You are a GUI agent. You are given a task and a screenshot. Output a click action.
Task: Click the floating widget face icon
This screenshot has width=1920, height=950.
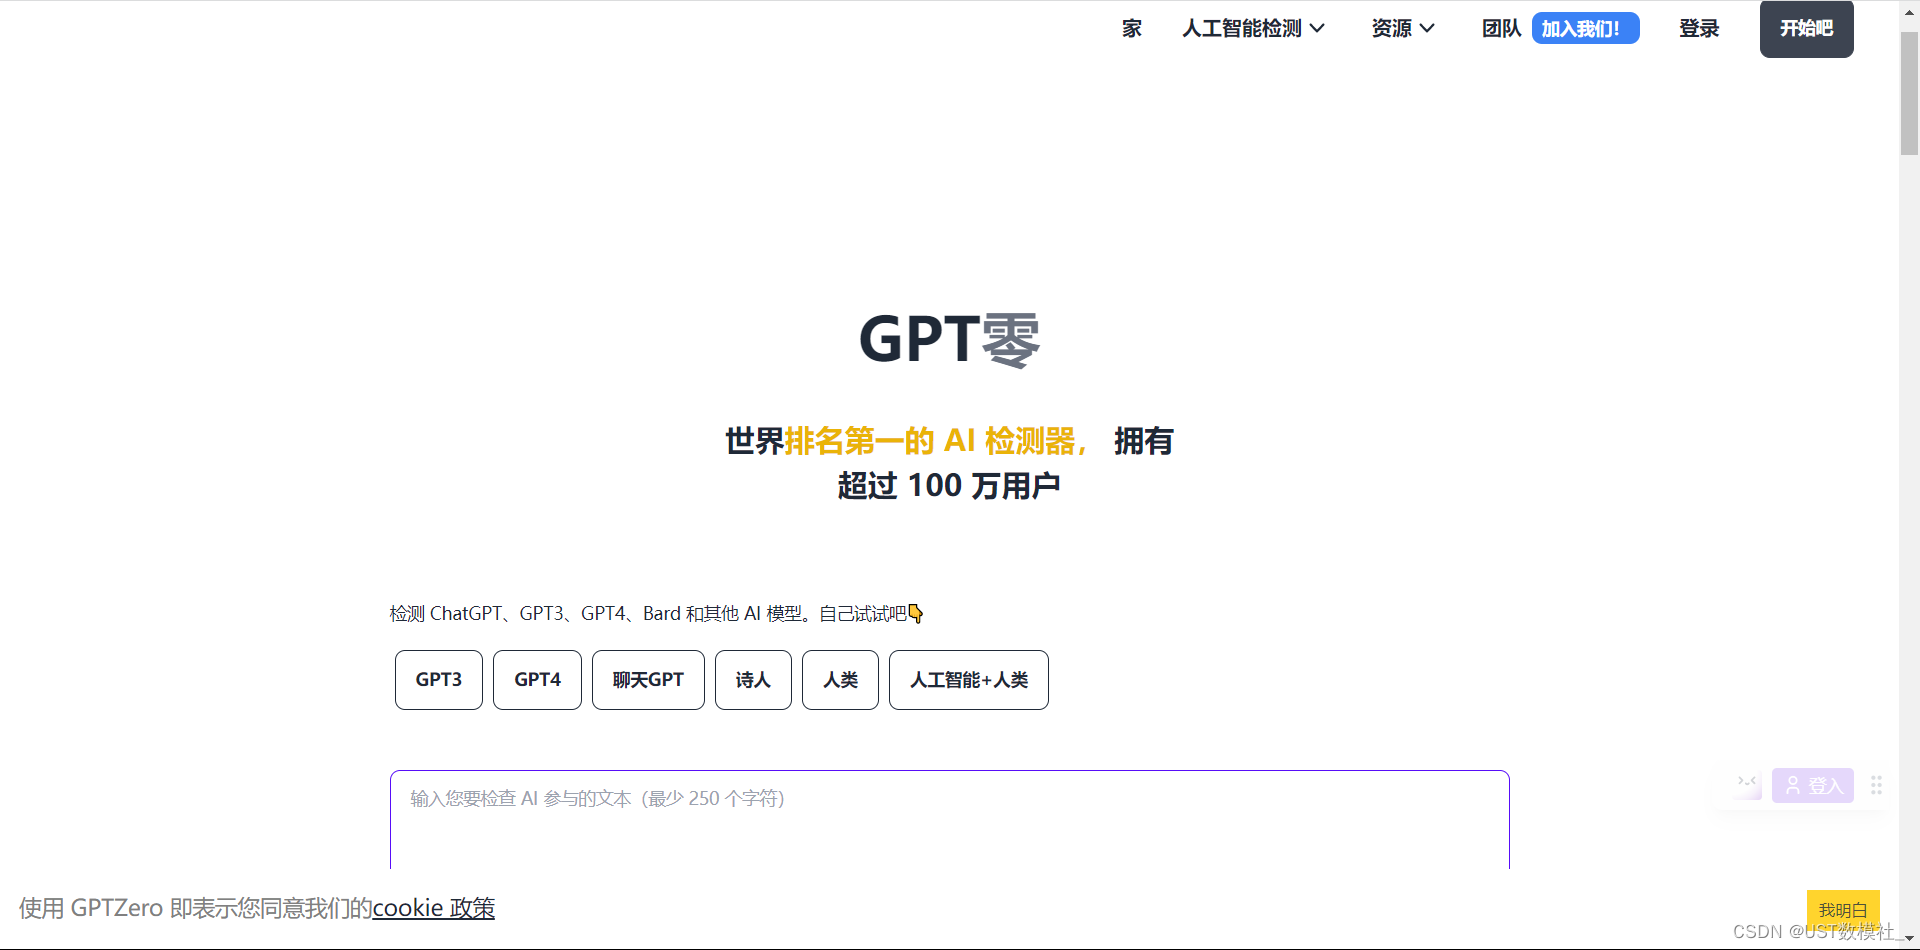point(1747,785)
